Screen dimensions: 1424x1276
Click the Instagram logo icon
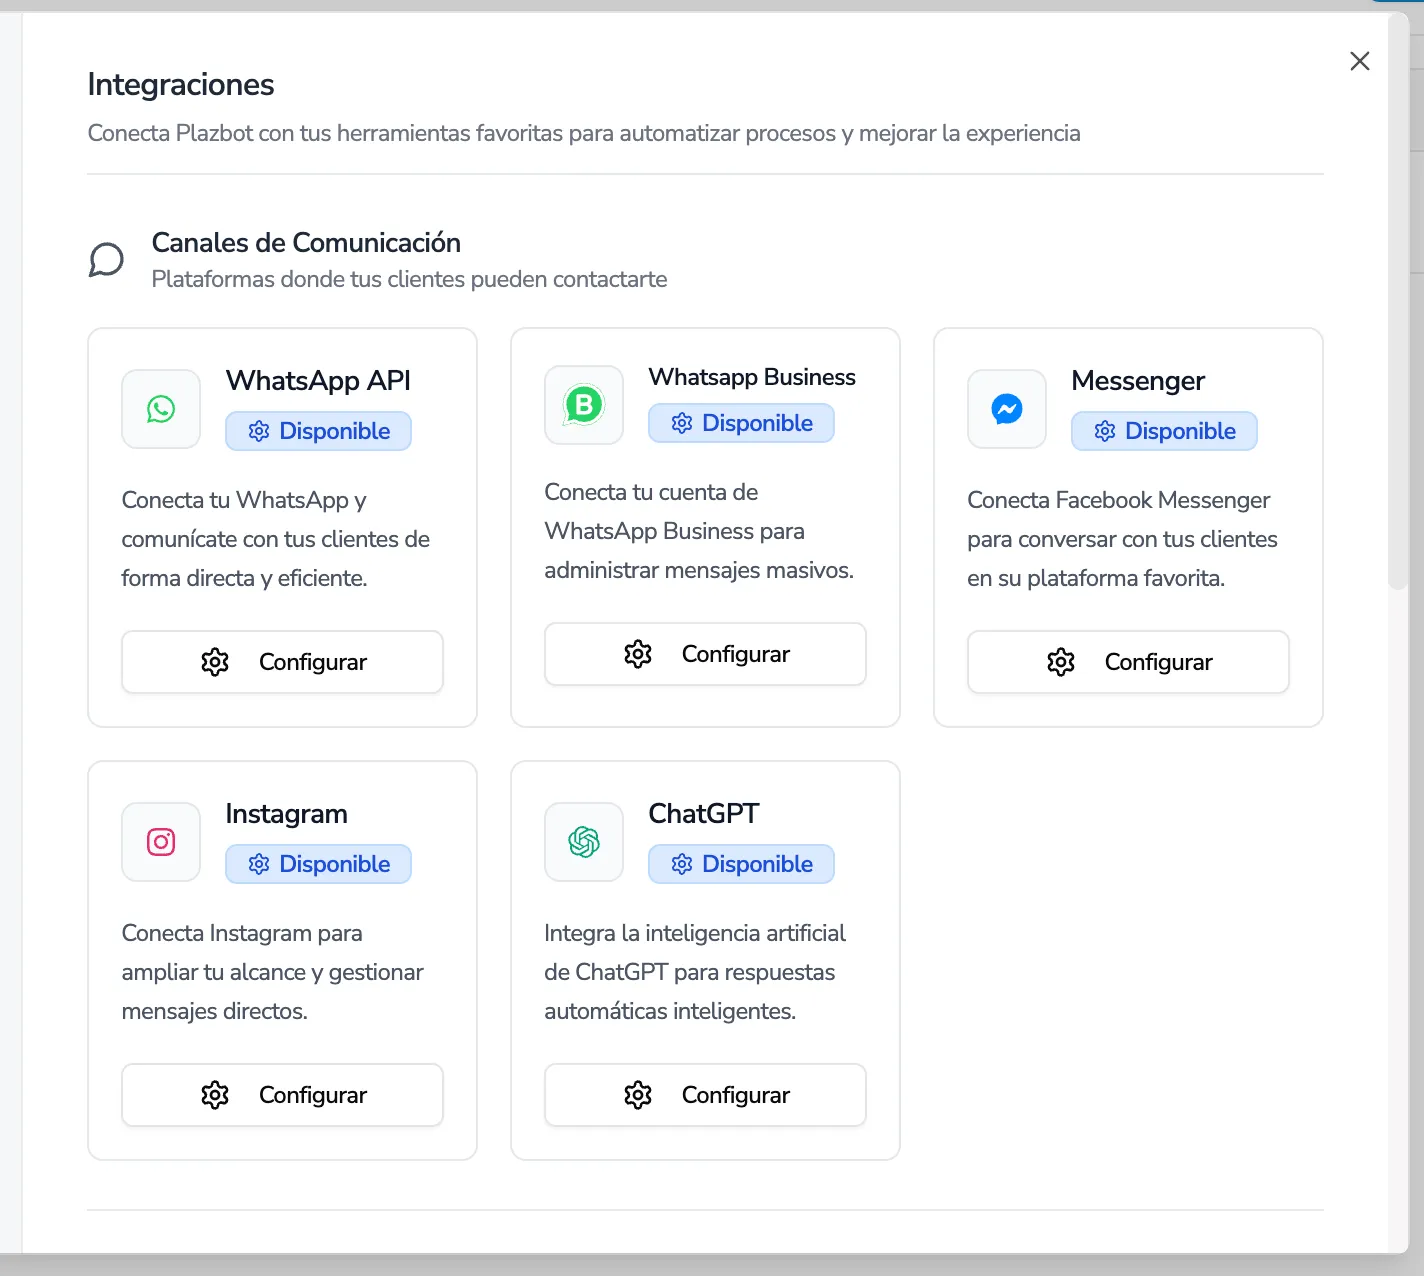(x=161, y=842)
